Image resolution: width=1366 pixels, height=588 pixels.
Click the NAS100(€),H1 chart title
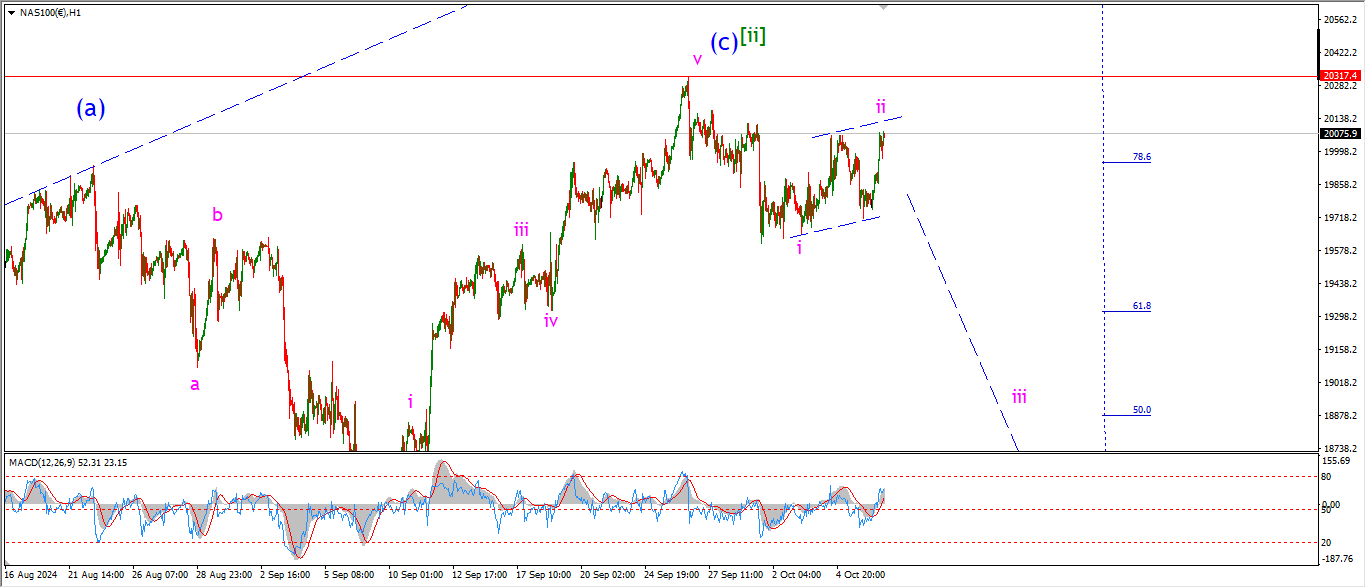pos(50,13)
